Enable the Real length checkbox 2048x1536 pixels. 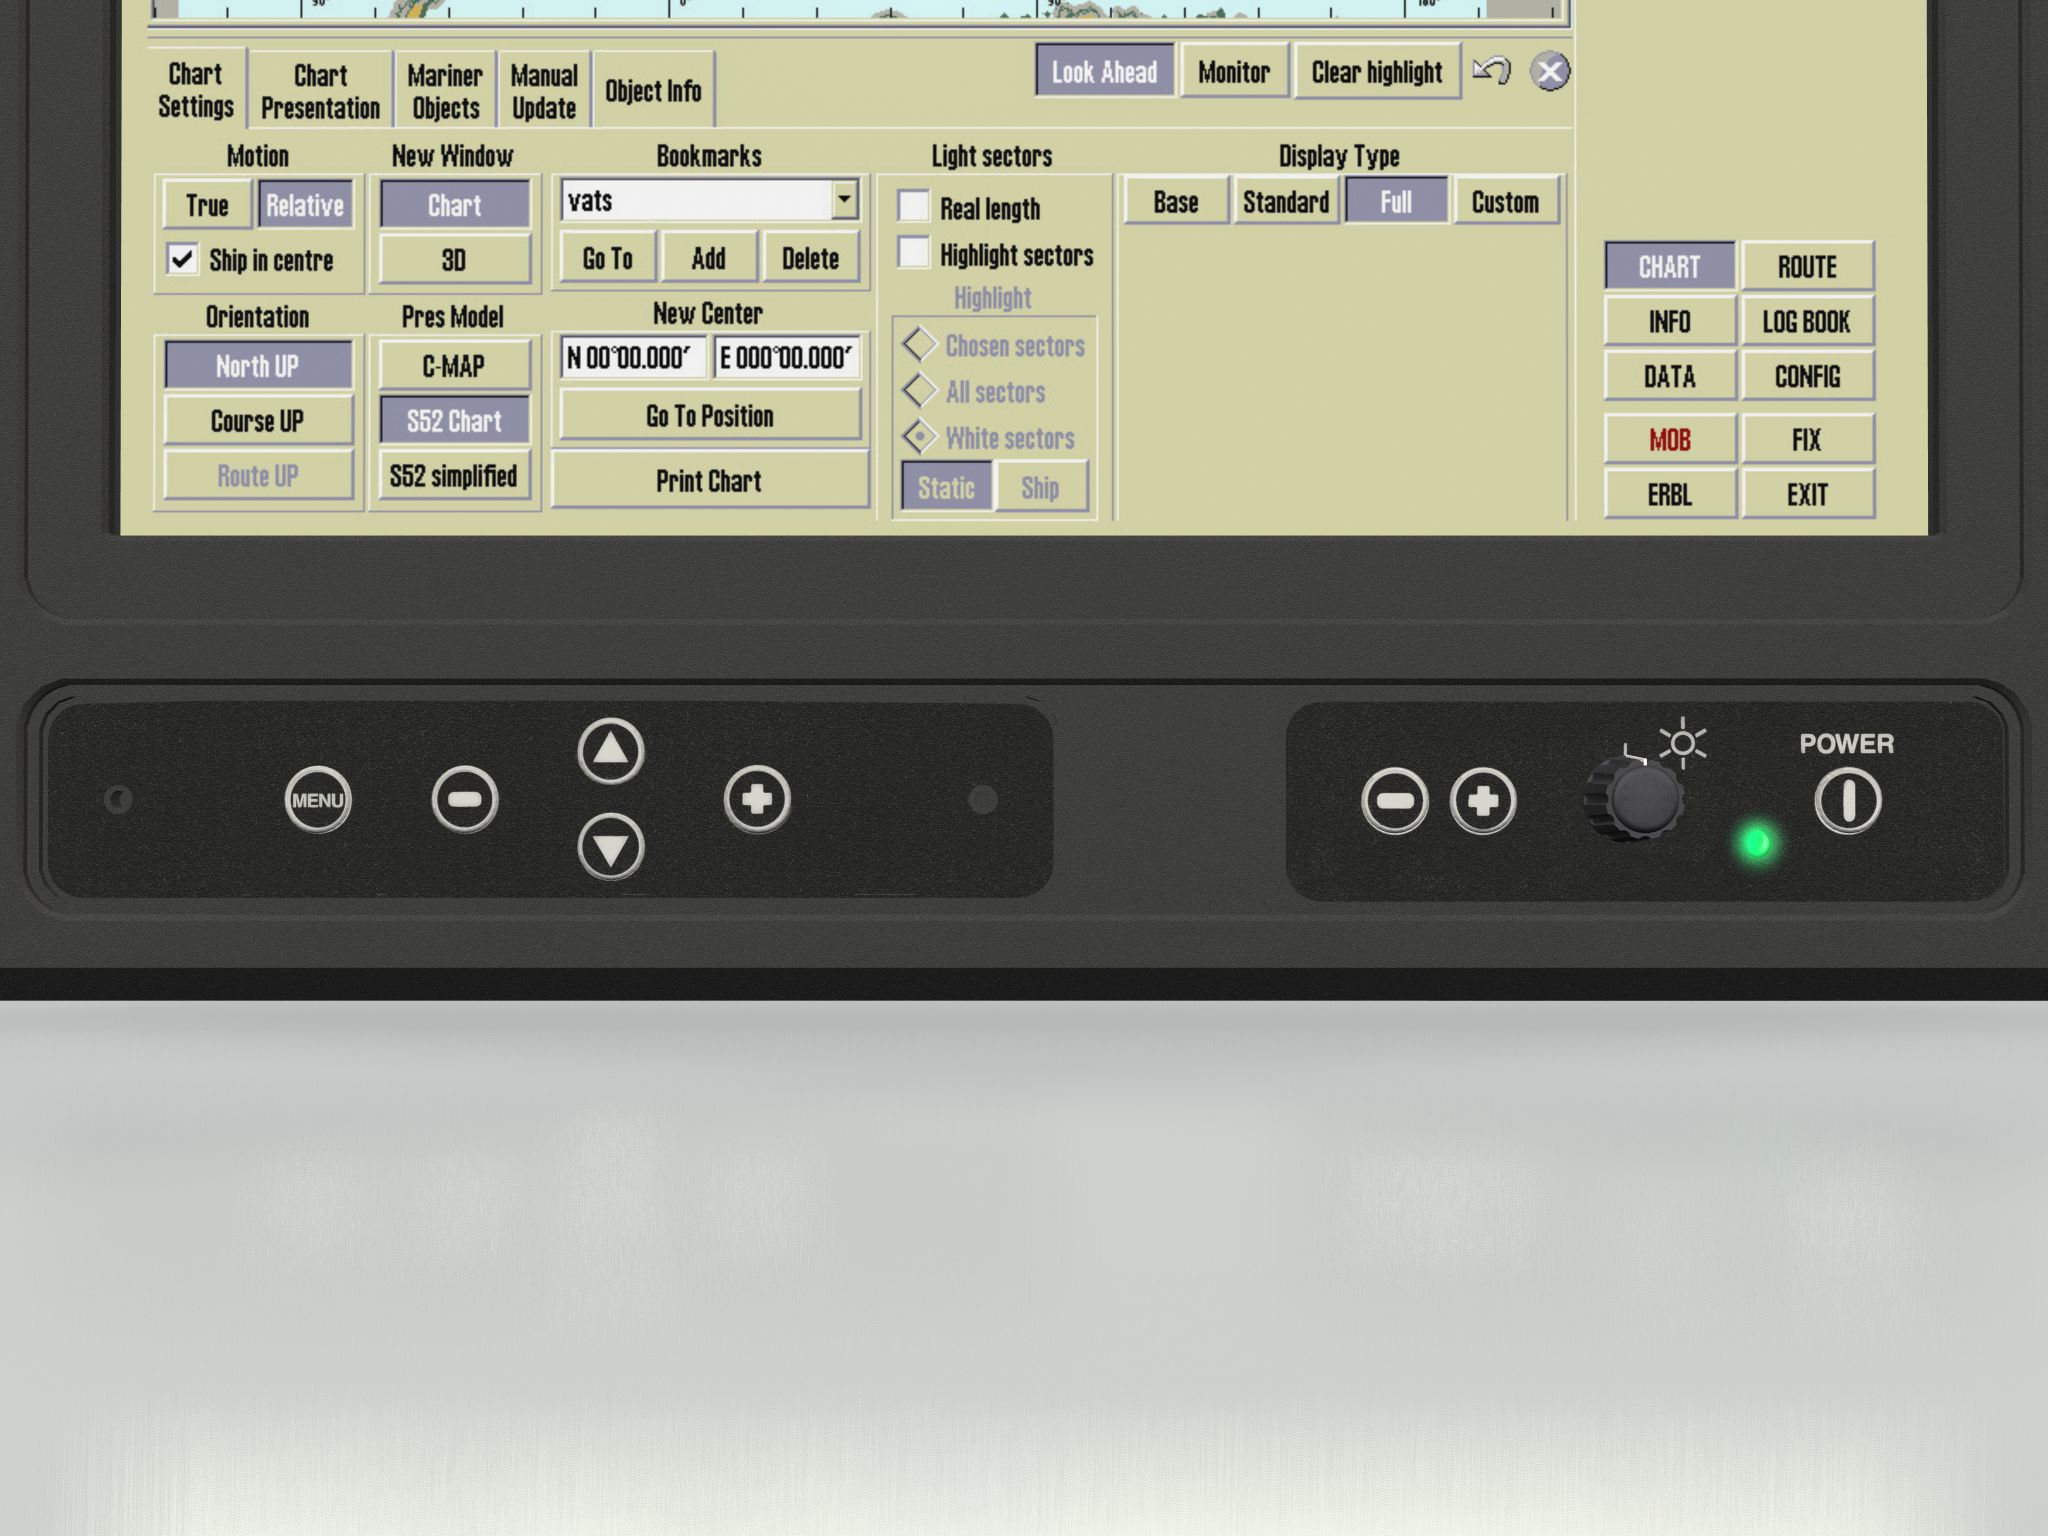913,207
